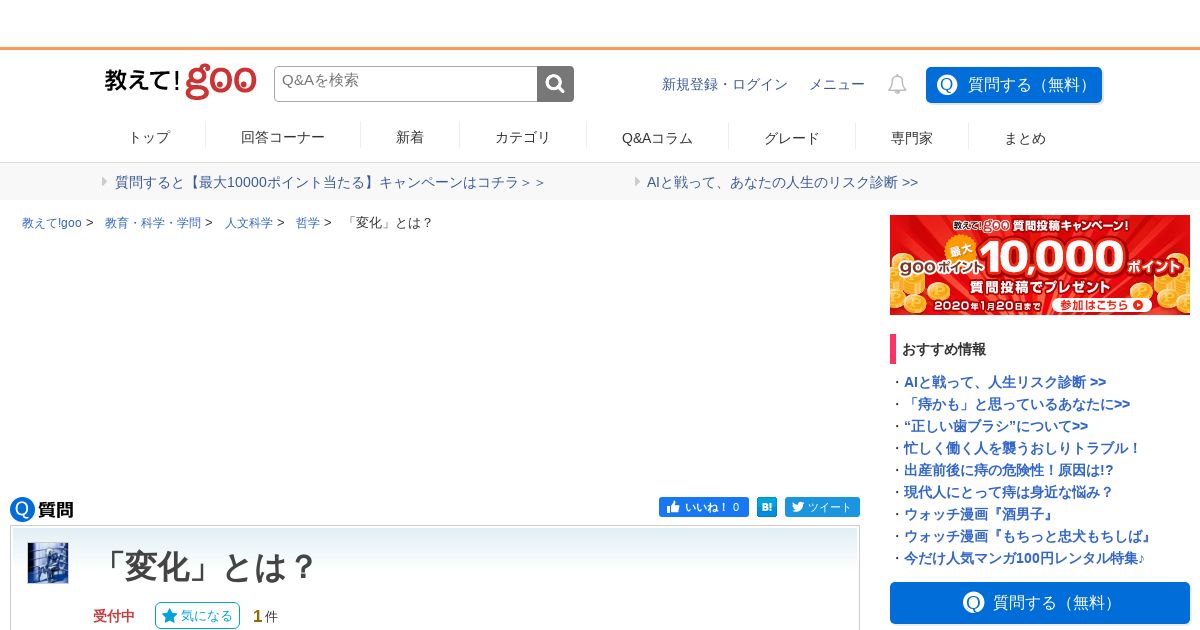
Task: Select the Q&Aコラム navigation tab
Action: pyautogui.click(x=657, y=138)
